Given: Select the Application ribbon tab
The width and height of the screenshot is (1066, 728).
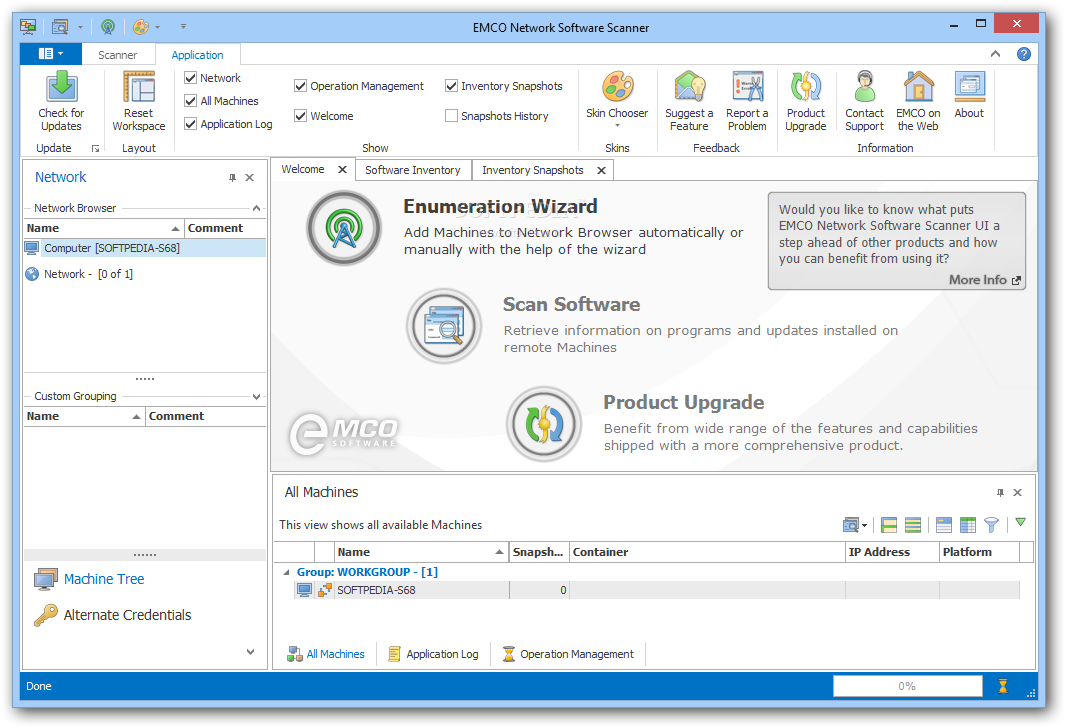Looking at the screenshot, I should (197, 55).
